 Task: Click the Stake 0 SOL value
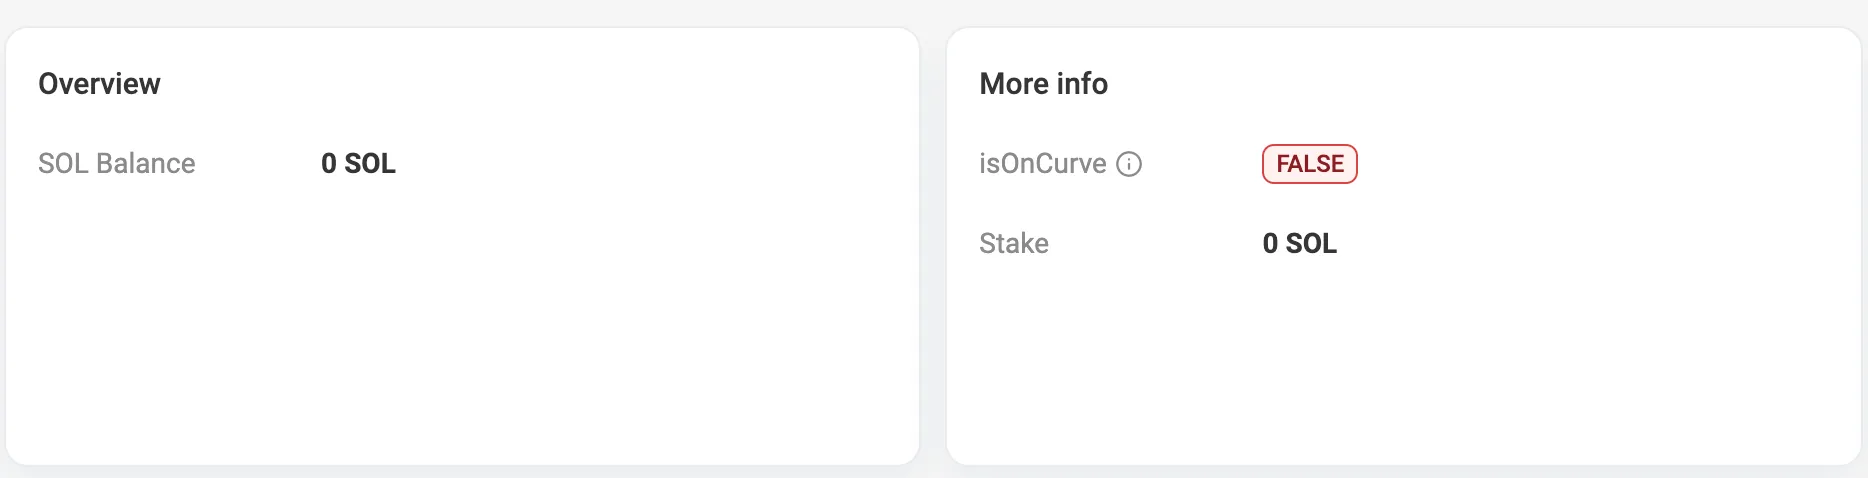point(1299,244)
